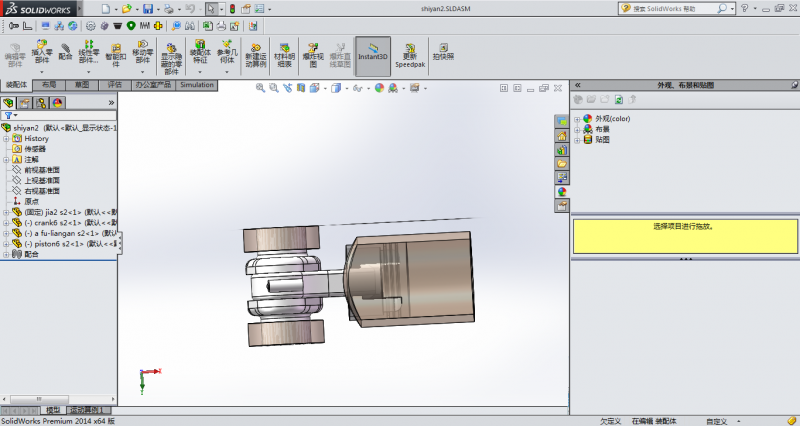Click the Appearances color ball in task pane
Image resolution: width=800 pixels, height=426 pixels.
(562, 191)
